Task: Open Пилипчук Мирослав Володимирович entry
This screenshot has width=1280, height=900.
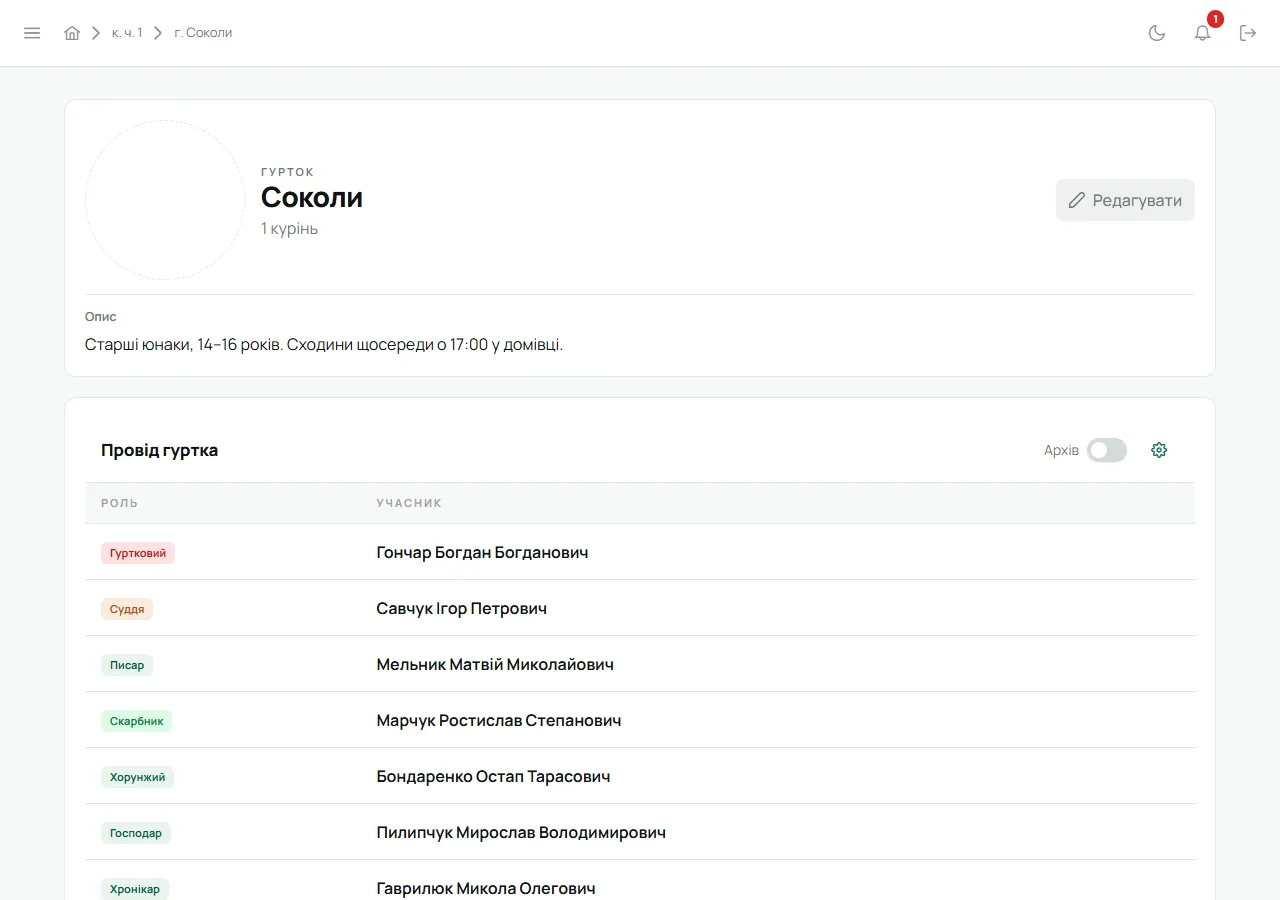Action: [x=521, y=832]
